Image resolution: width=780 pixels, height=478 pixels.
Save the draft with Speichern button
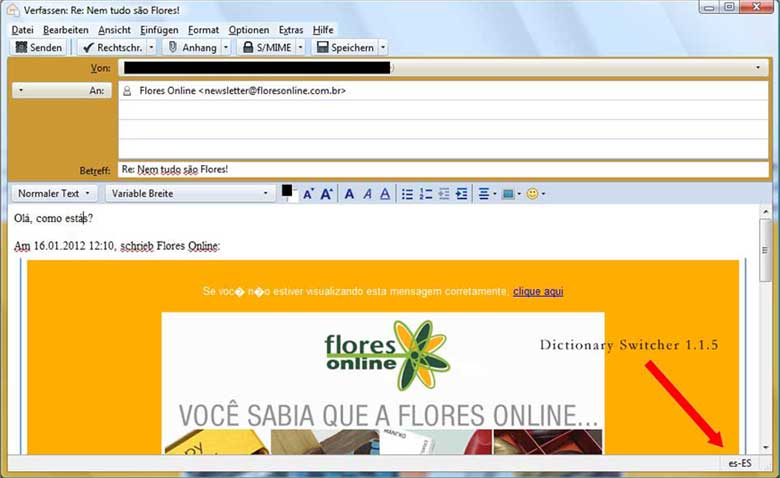coord(345,47)
